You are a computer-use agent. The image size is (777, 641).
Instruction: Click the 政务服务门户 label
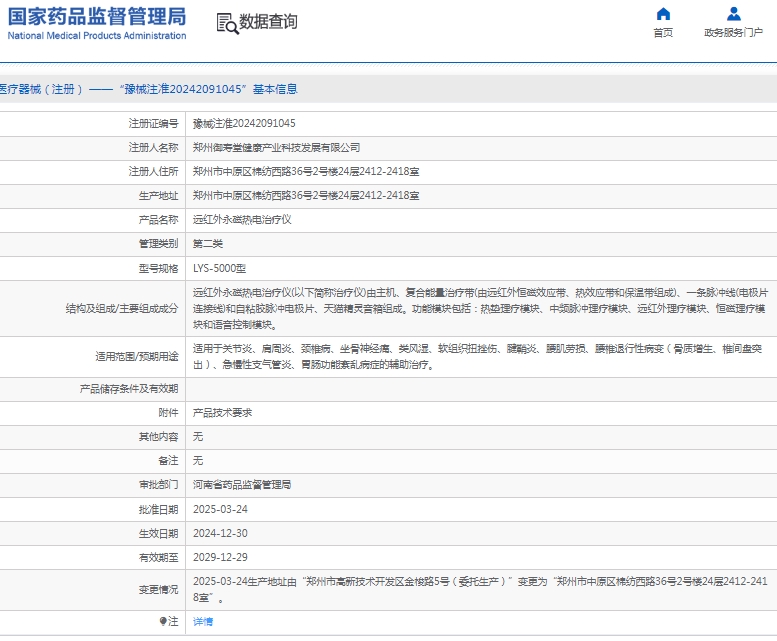tap(733, 33)
